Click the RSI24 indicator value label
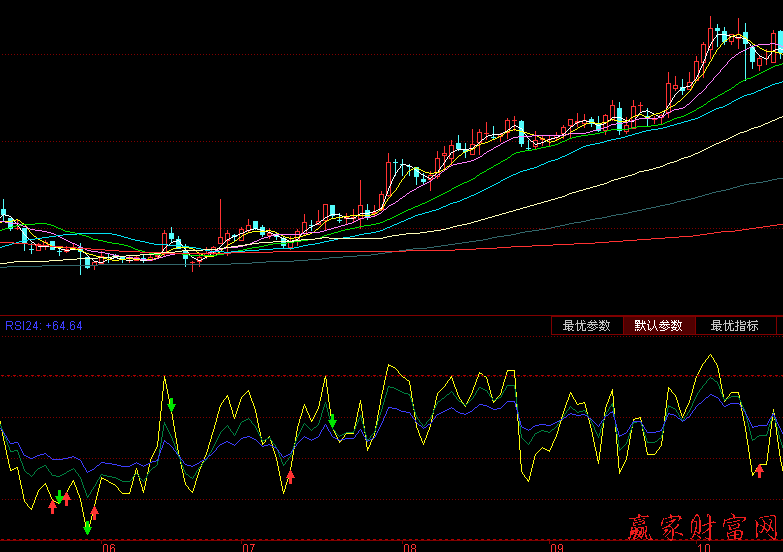The height and width of the screenshot is (552, 783). click(x=44, y=326)
